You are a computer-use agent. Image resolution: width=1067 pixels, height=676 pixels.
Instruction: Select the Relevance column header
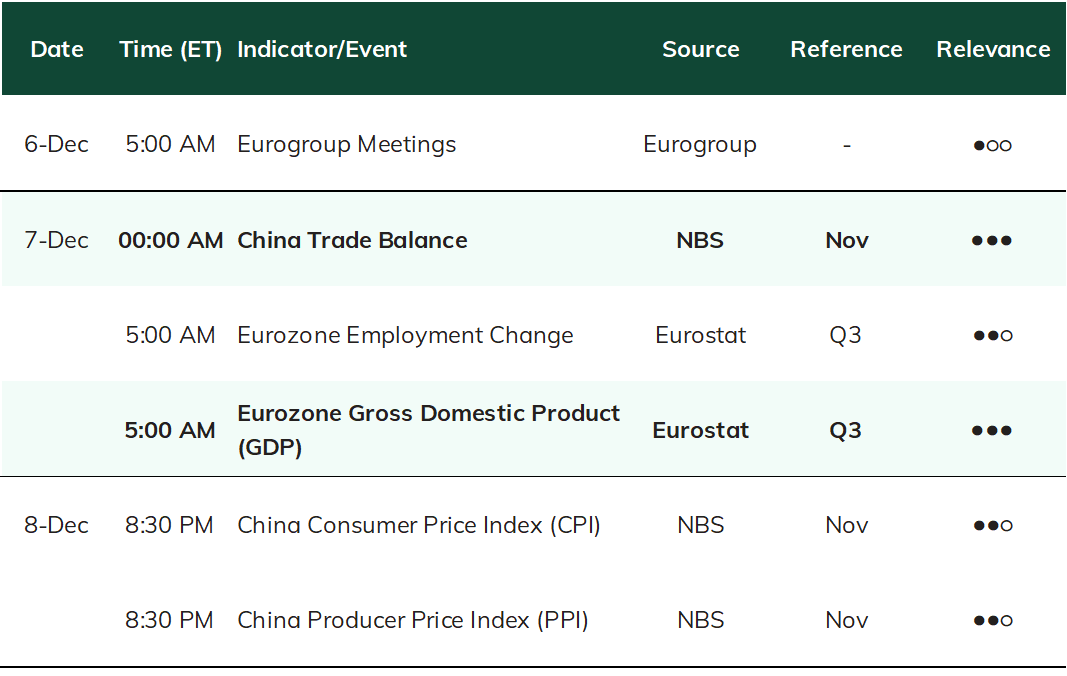click(x=994, y=49)
